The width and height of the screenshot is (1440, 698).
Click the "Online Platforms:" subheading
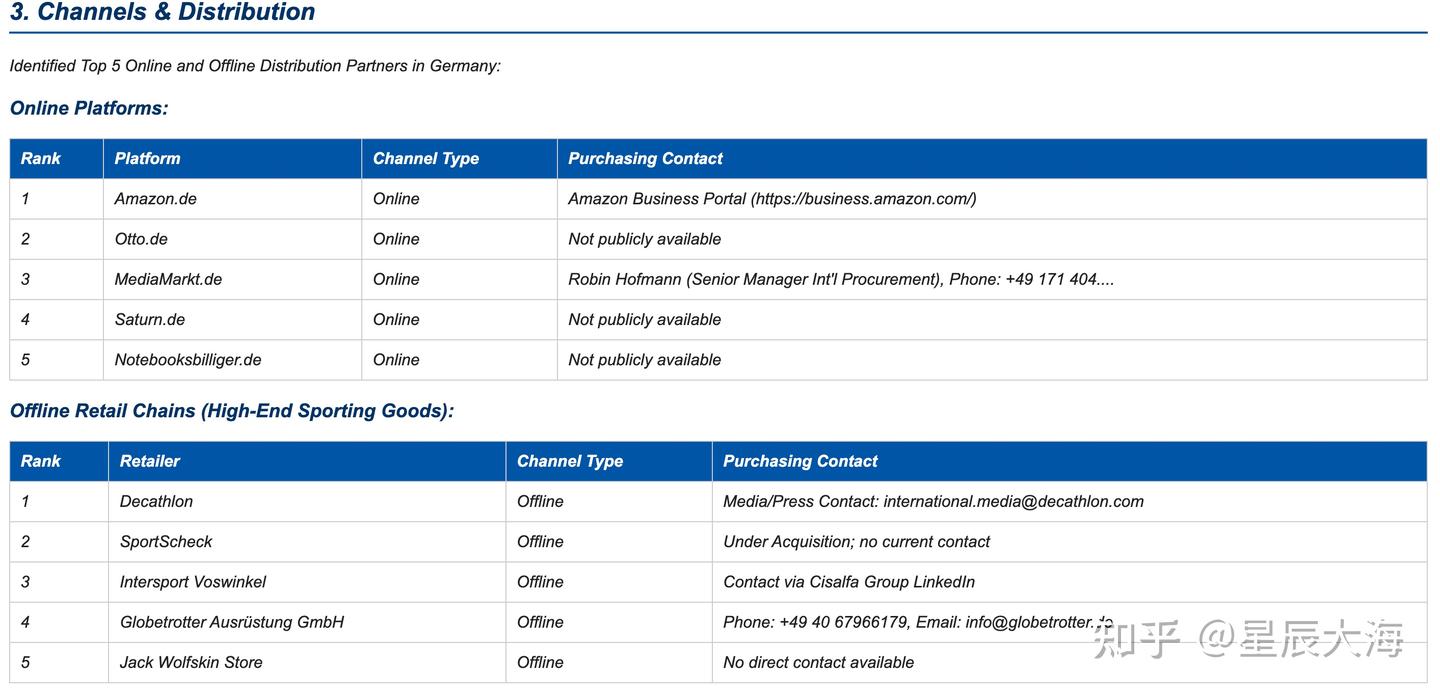[x=89, y=109]
